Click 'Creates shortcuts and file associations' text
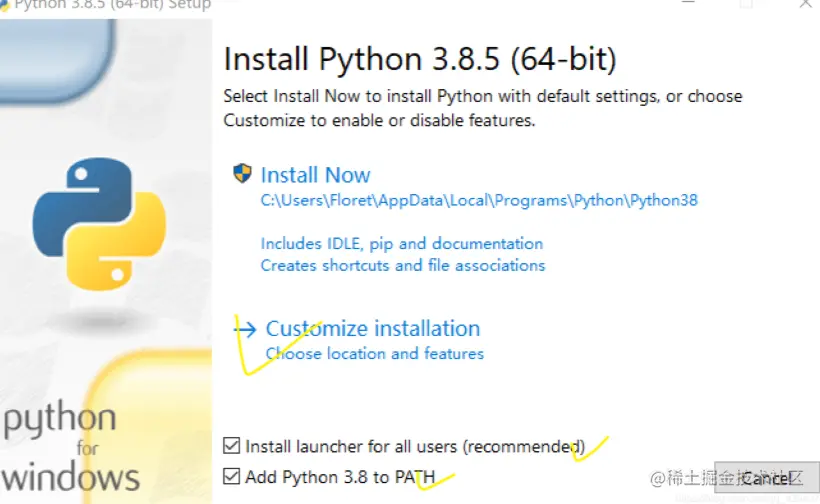Image resolution: width=820 pixels, height=504 pixels. point(403,266)
